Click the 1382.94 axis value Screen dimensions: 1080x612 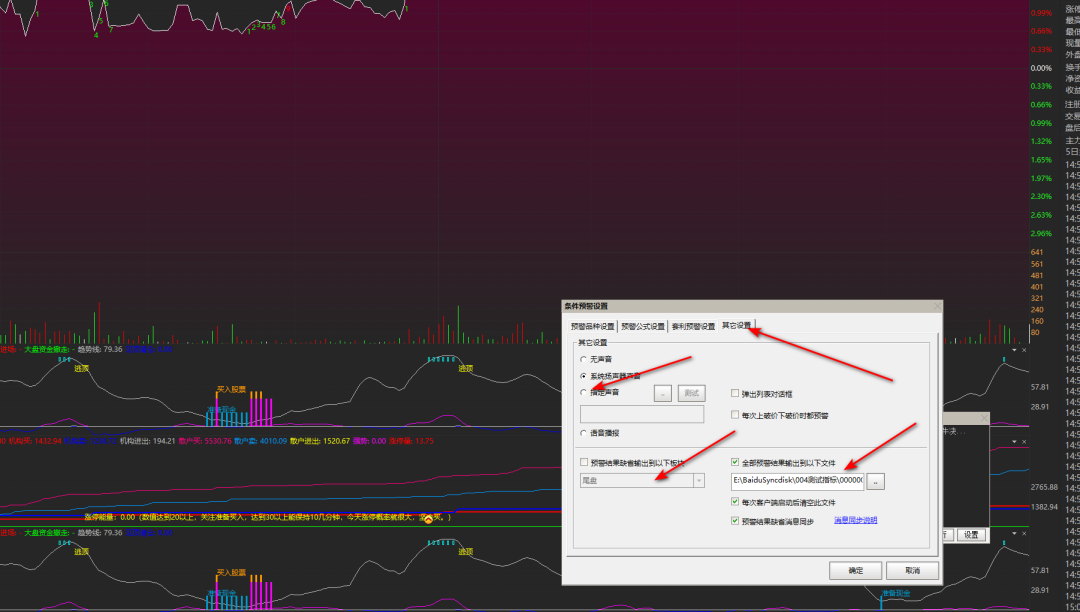coord(1044,506)
